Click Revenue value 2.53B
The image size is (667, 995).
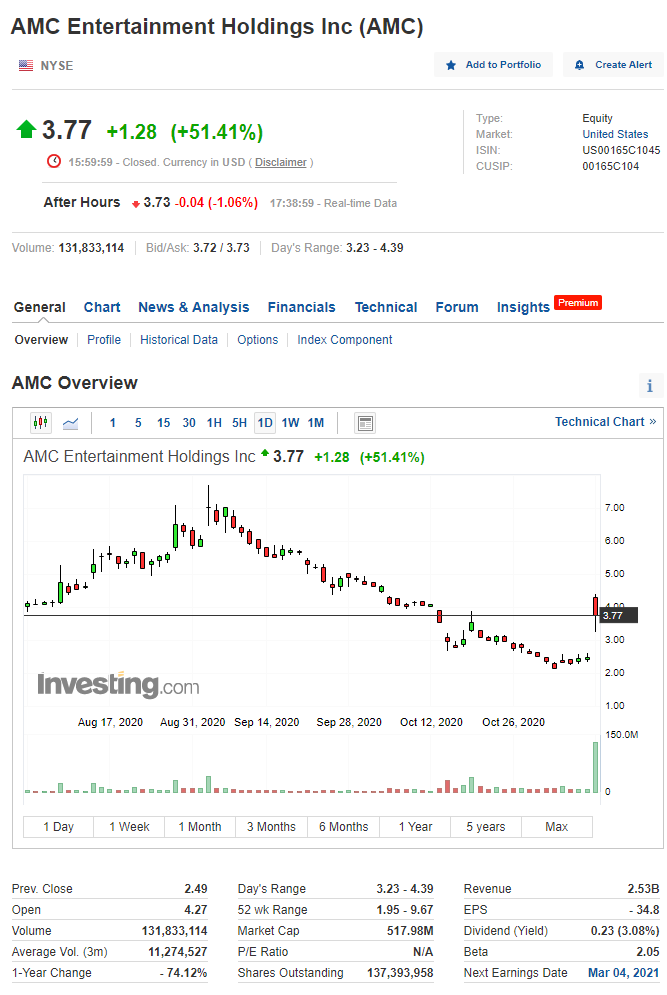(x=643, y=889)
